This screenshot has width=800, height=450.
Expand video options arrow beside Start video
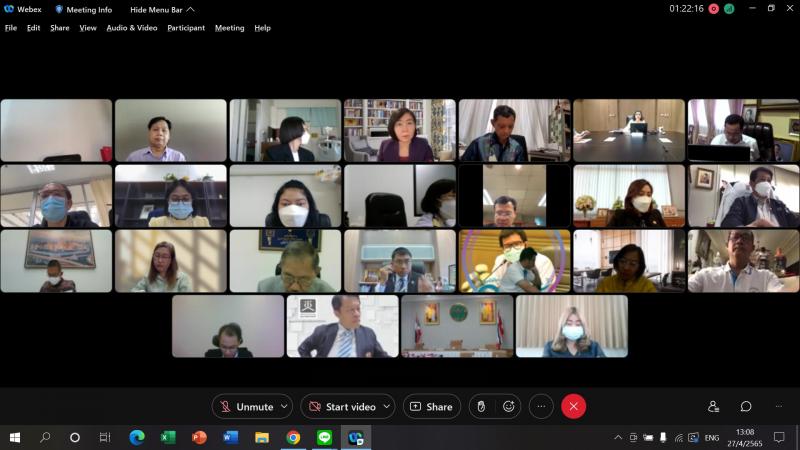pos(387,407)
